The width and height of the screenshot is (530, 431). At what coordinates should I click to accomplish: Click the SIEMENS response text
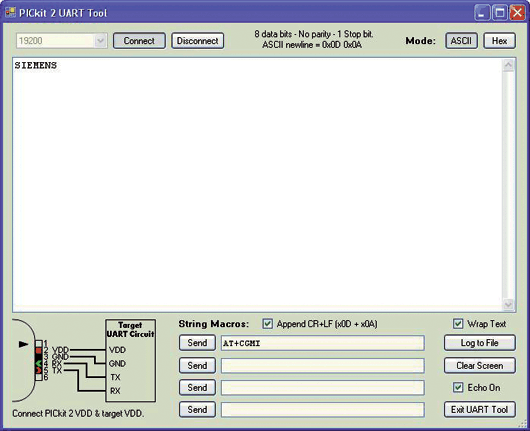(x=35, y=65)
